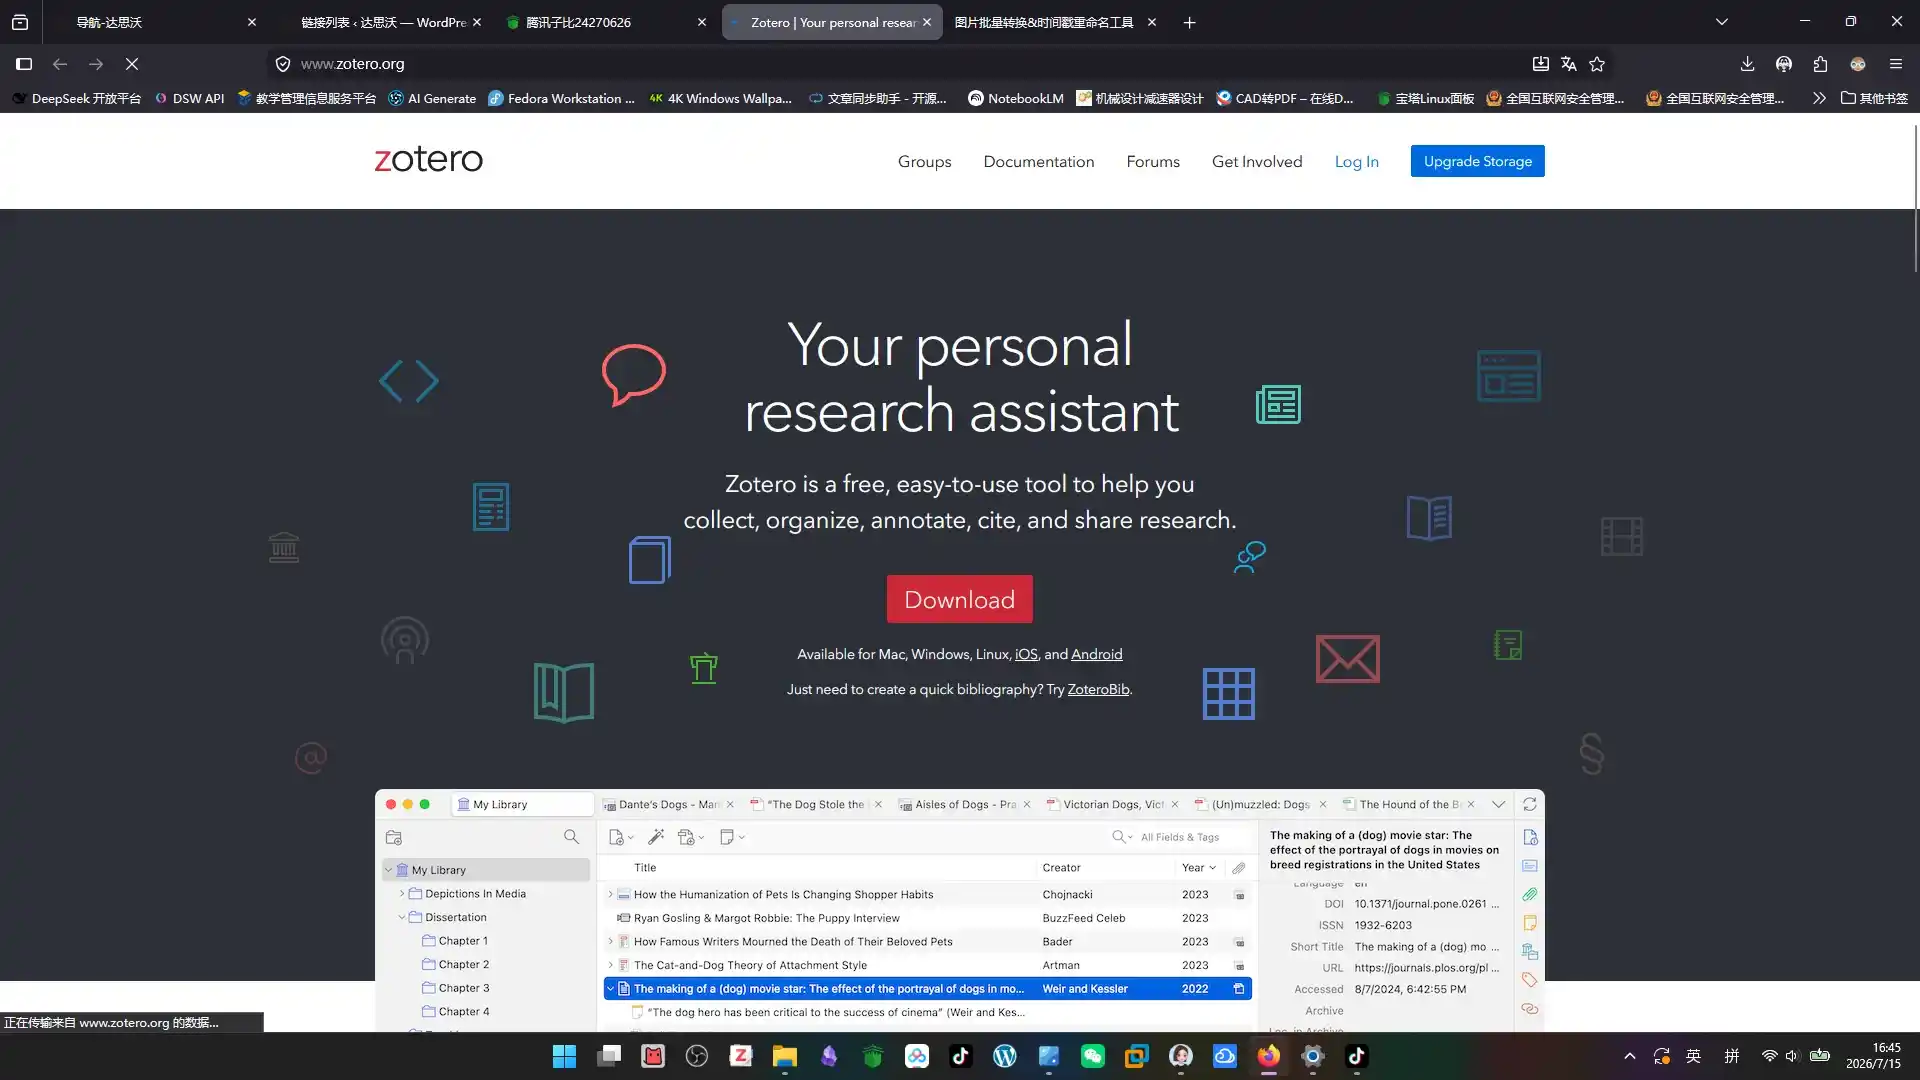Show more bookmarks overflow chevron
The image size is (1920, 1080).
1819,98
